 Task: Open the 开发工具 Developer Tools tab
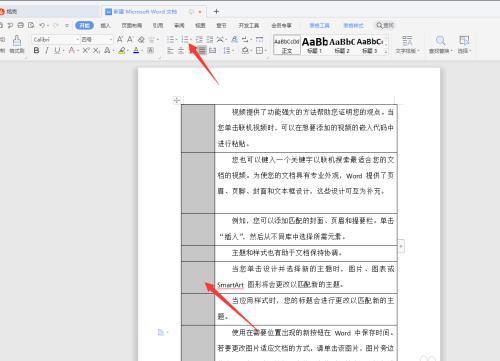click(x=249, y=25)
